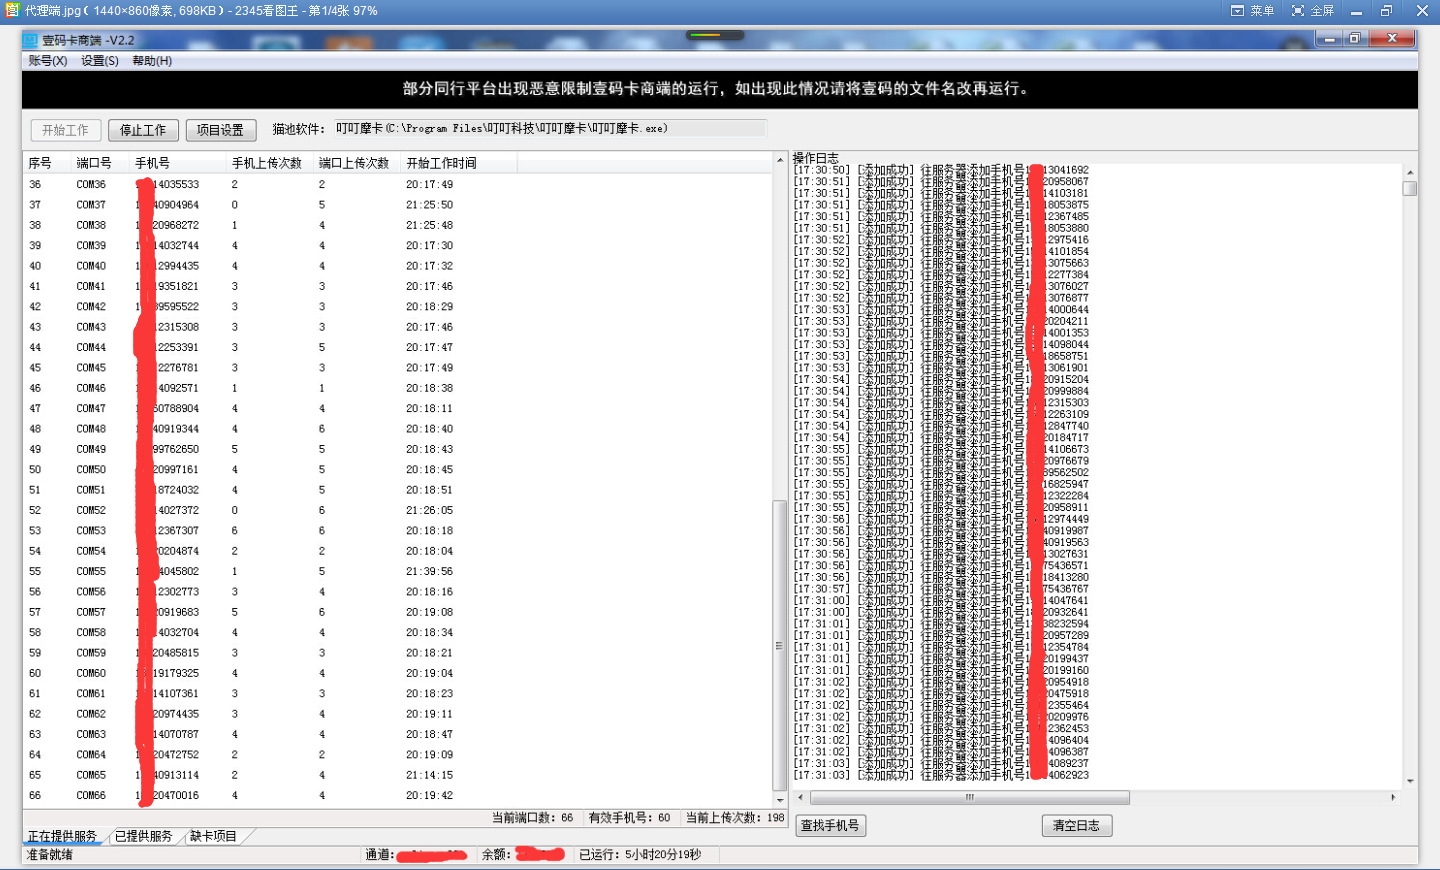Click the 壹码卡商端 app icon in the title bar
Image resolution: width=1440 pixels, height=870 pixels.
[30, 40]
